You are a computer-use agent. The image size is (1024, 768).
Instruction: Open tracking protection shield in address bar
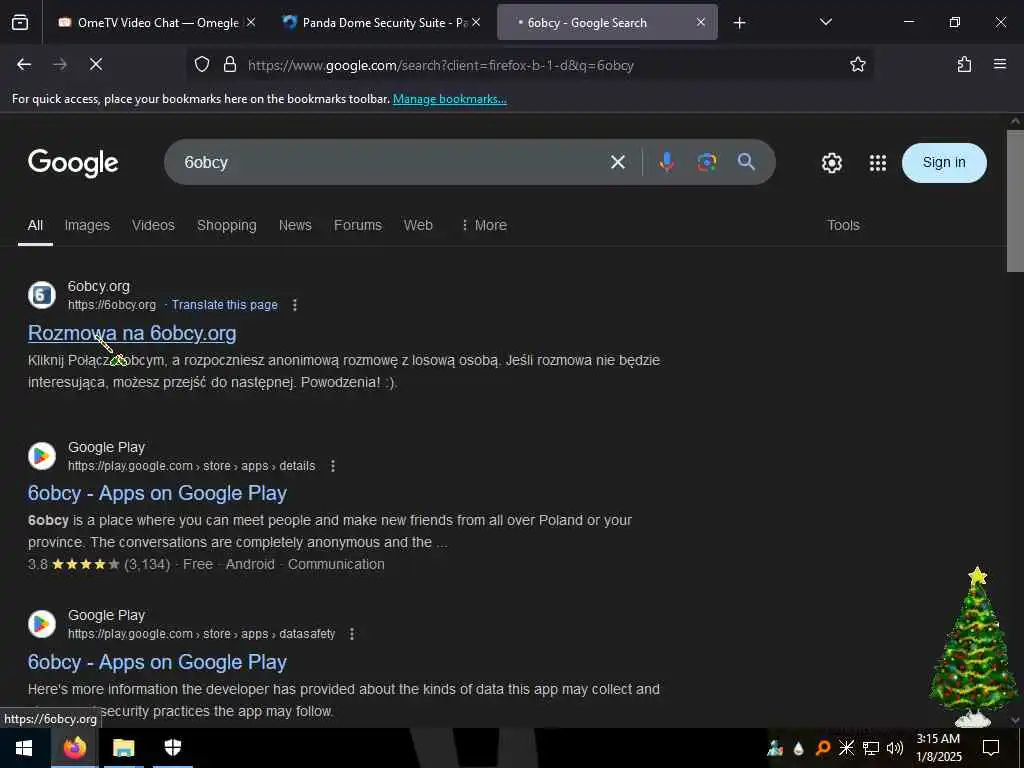(202, 64)
